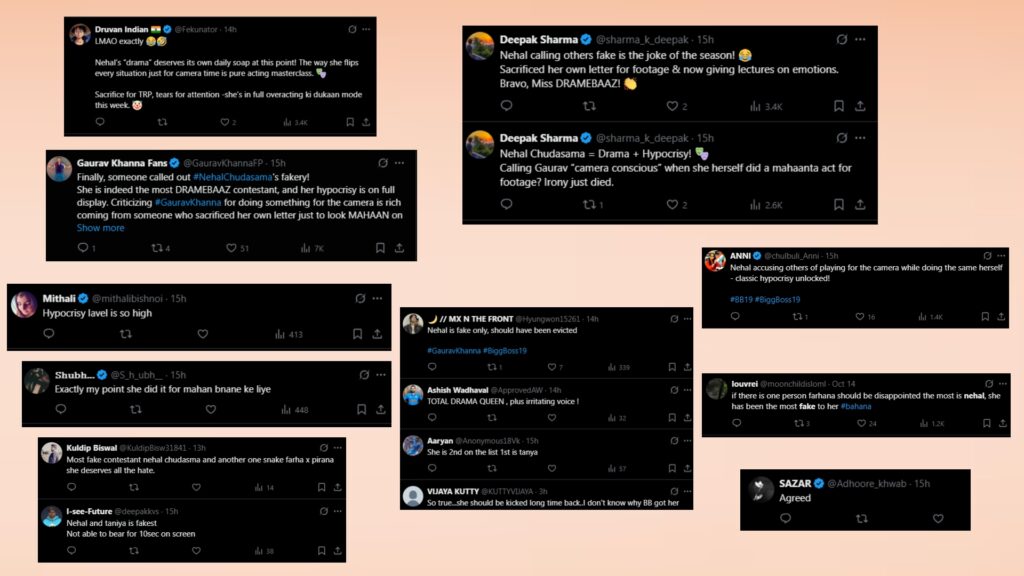Image resolution: width=1024 pixels, height=576 pixels.
Task: Repost Deepak Sharma's Drama + Hypocrisy tweet
Action: (588, 204)
